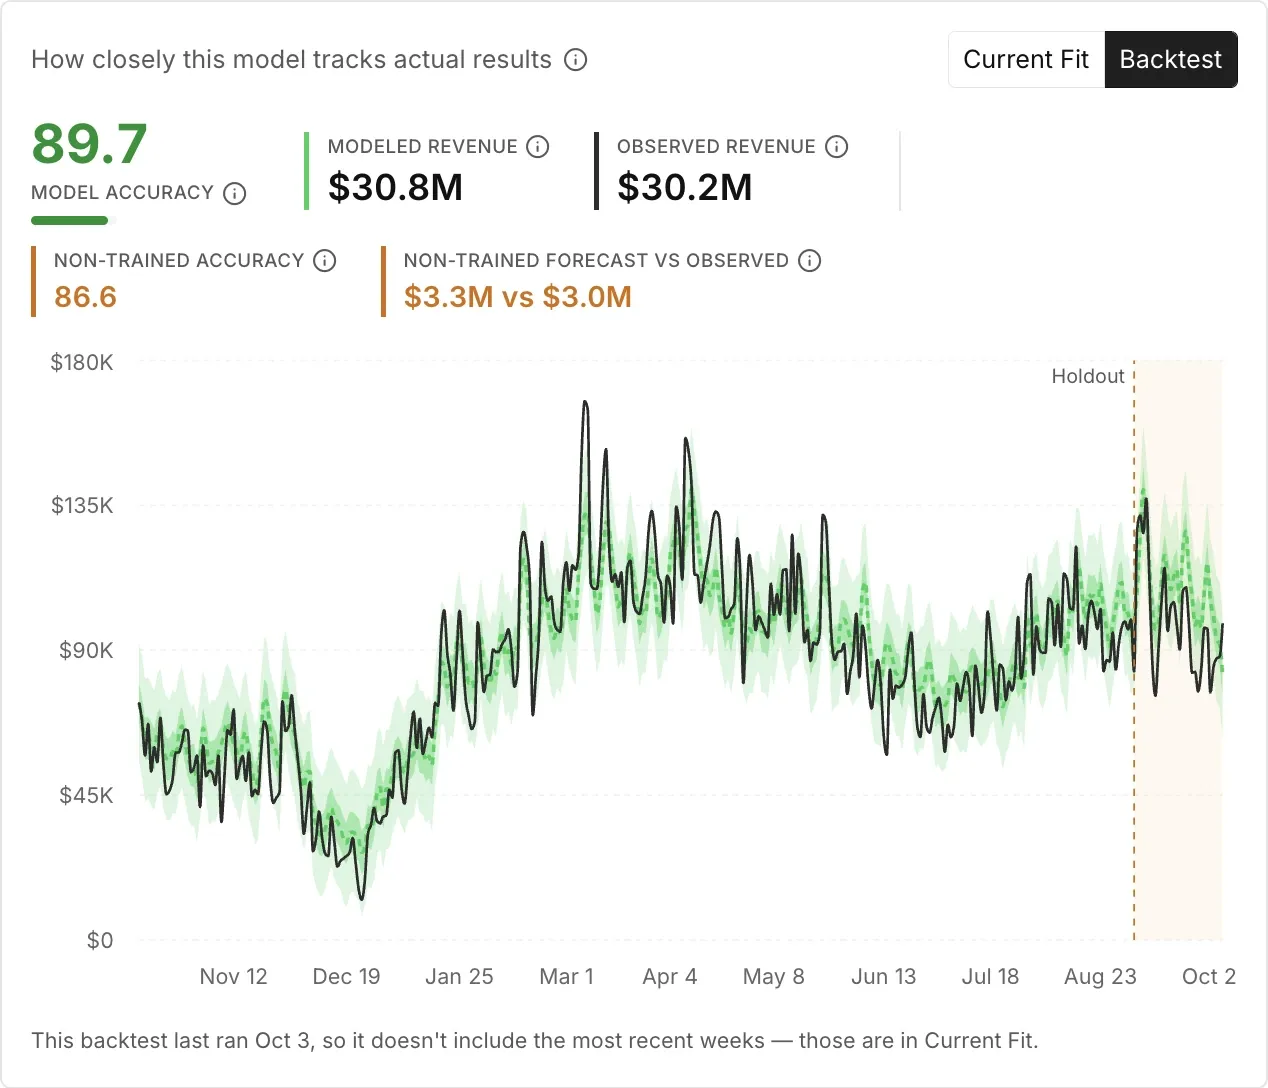Select the $0 y-axis label
The image size is (1268, 1088).
[100, 940]
